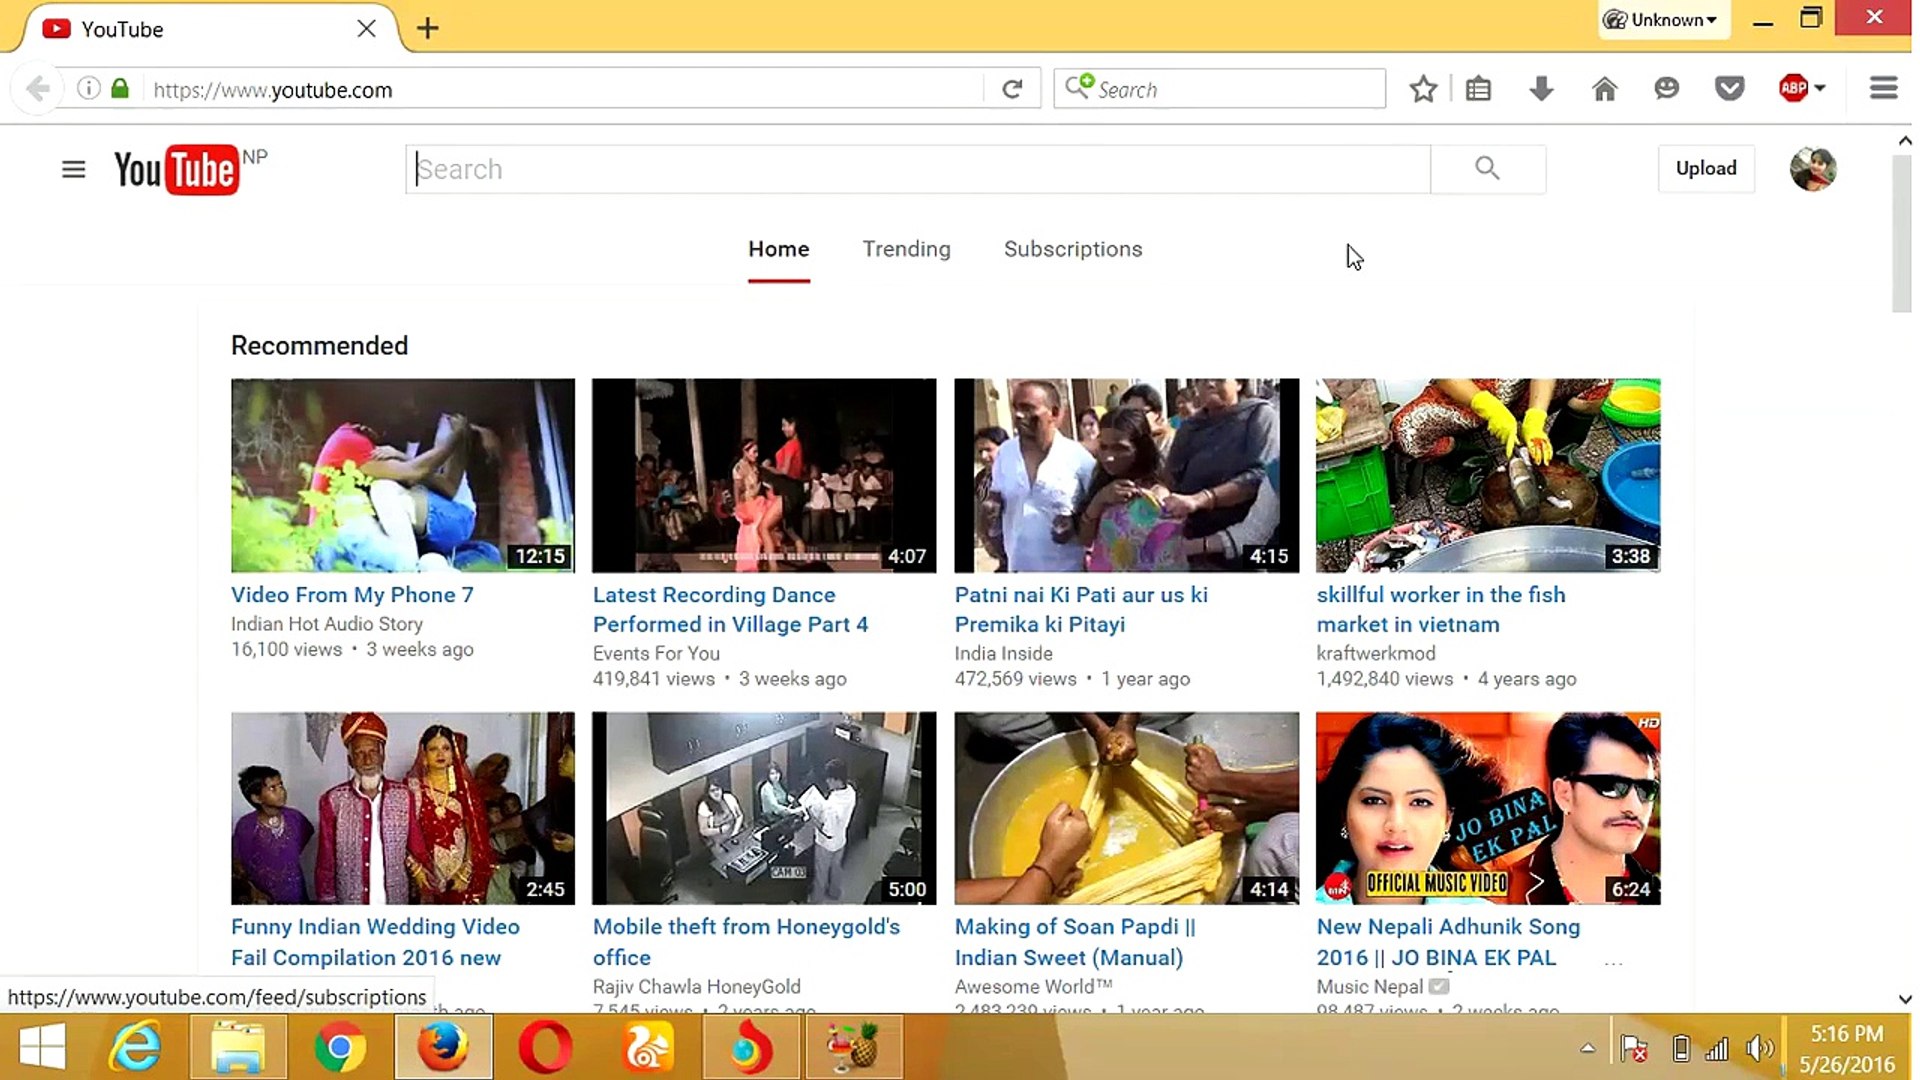The height and width of the screenshot is (1080, 1920).
Task: Launch Chrome from the Windows taskbar
Action: click(x=339, y=1047)
